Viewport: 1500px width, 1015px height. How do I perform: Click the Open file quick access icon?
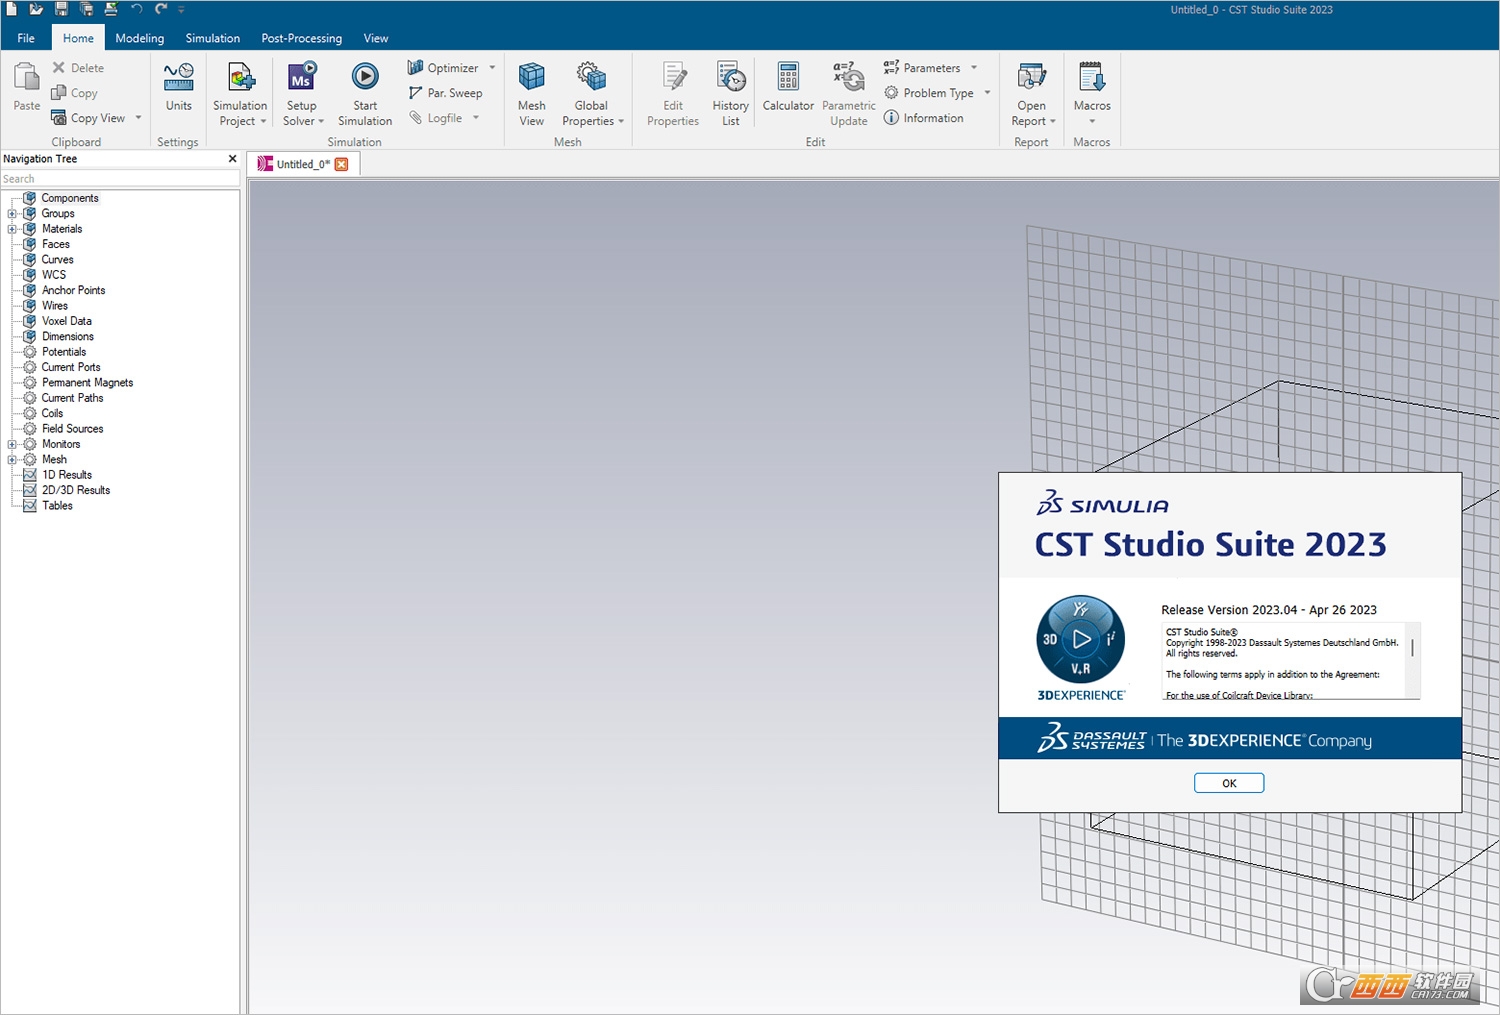(36, 9)
